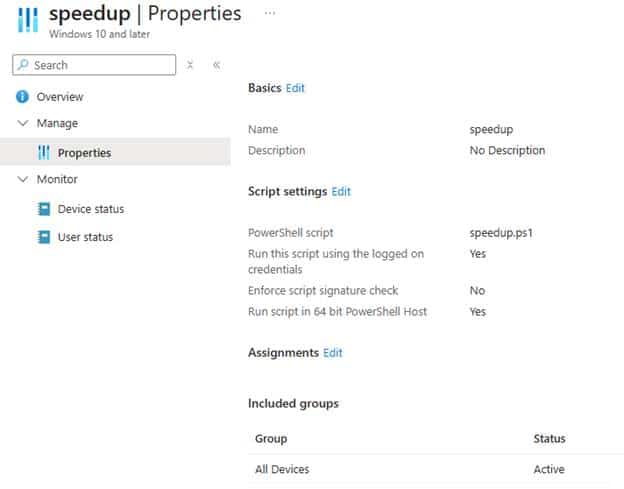Edit the Basics section
The width and height of the screenshot is (624, 489).
(295, 88)
